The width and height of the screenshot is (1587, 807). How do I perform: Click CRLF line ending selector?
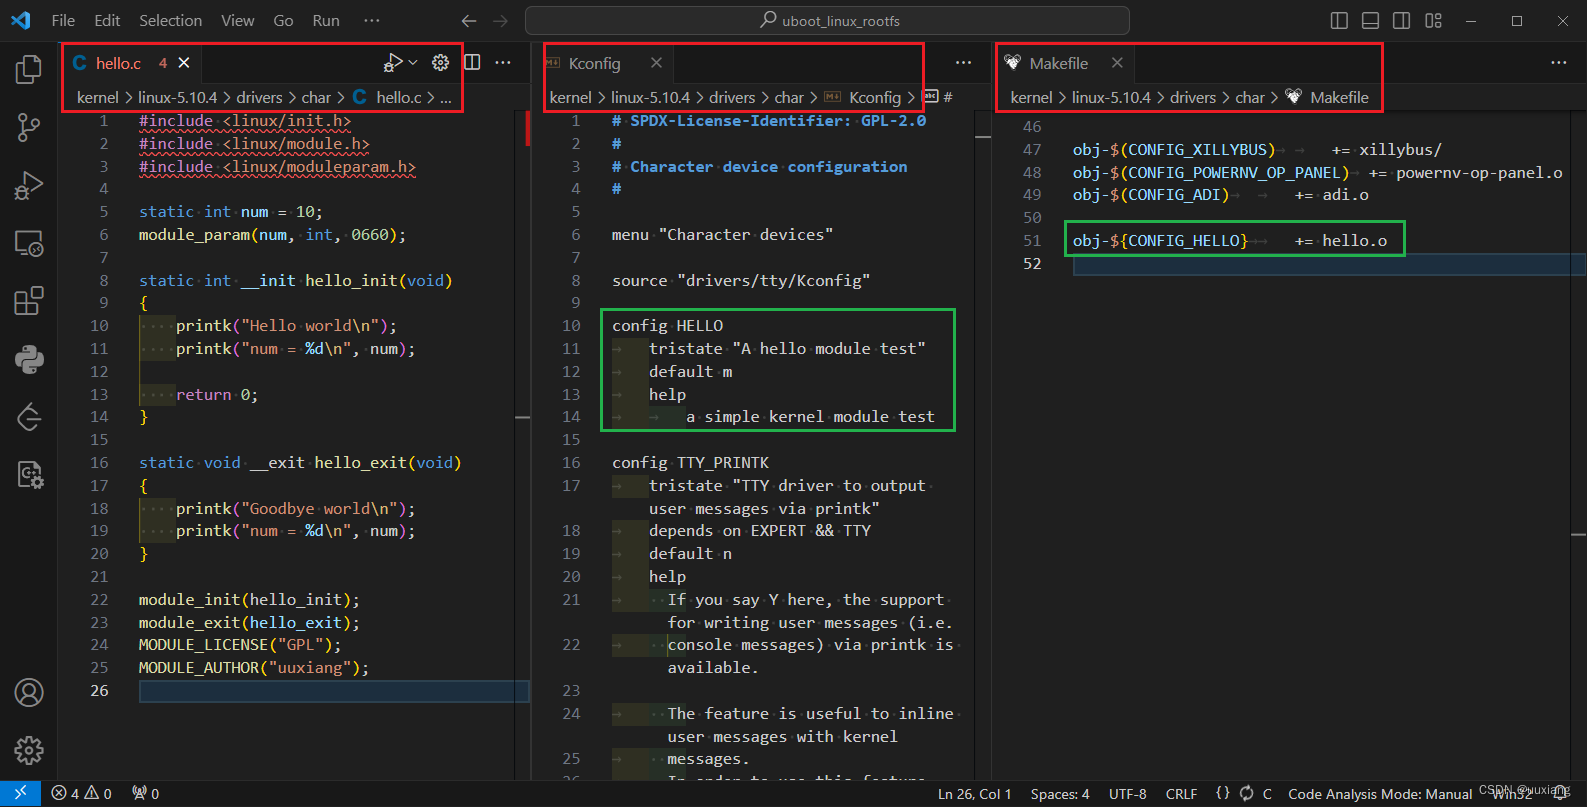(1181, 794)
